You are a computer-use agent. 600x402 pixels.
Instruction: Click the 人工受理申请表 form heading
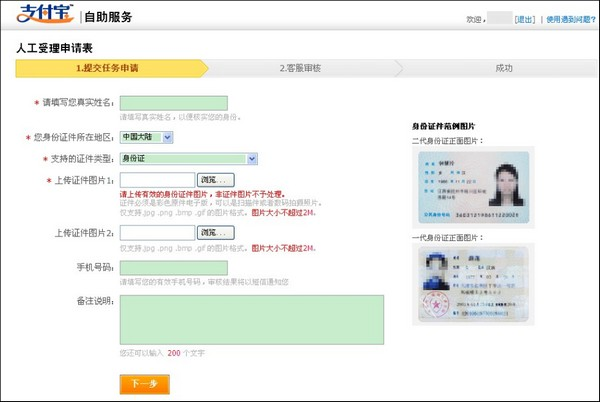(x=55, y=47)
